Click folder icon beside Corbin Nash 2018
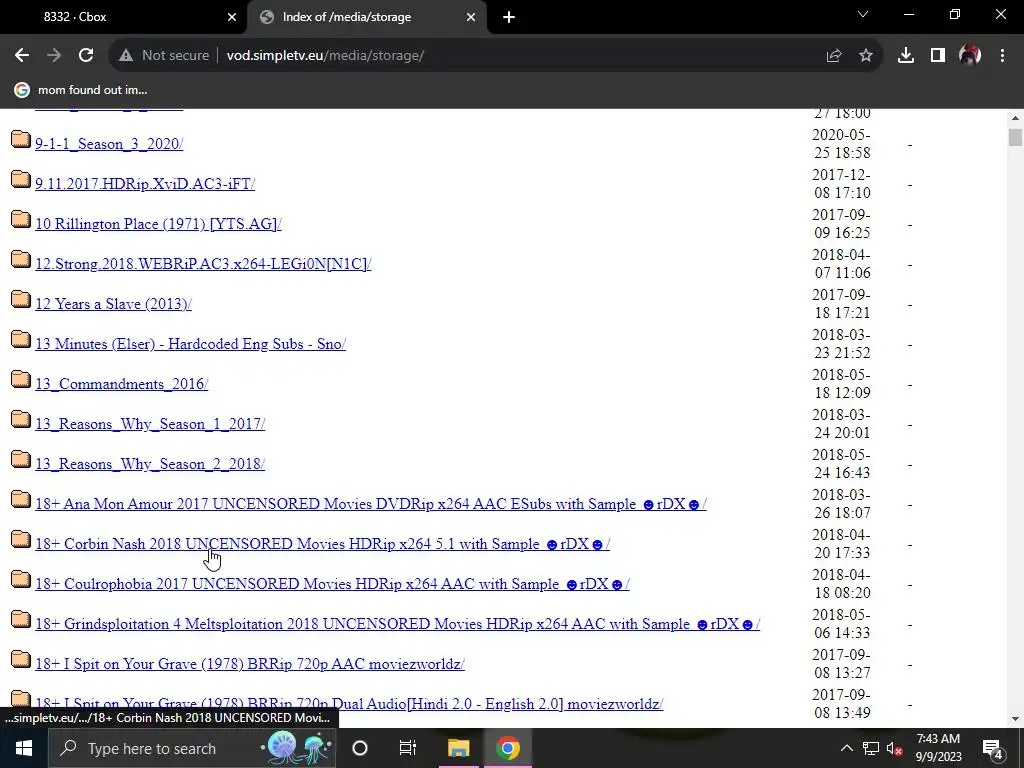This screenshot has height=768, width=1024. point(21,539)
